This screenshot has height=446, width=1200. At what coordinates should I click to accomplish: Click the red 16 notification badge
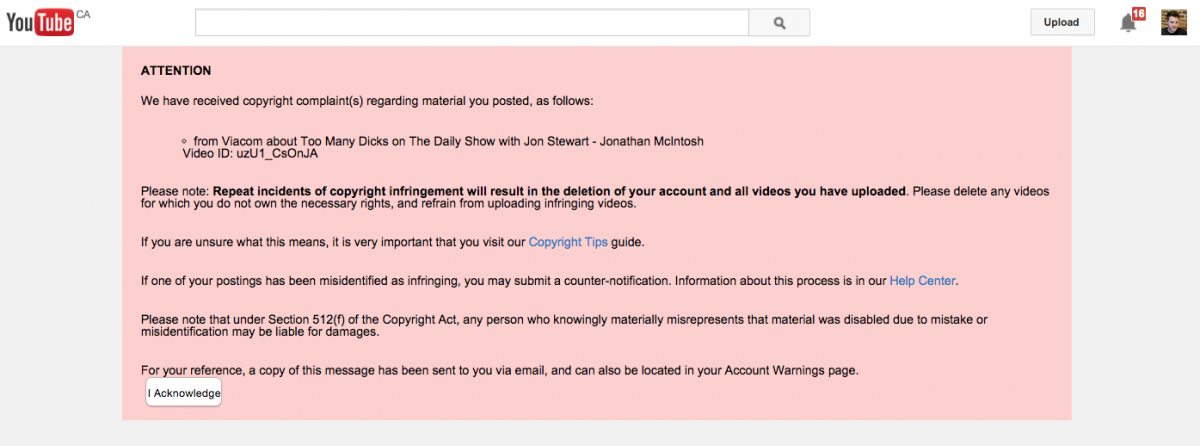coord(1138,14)
